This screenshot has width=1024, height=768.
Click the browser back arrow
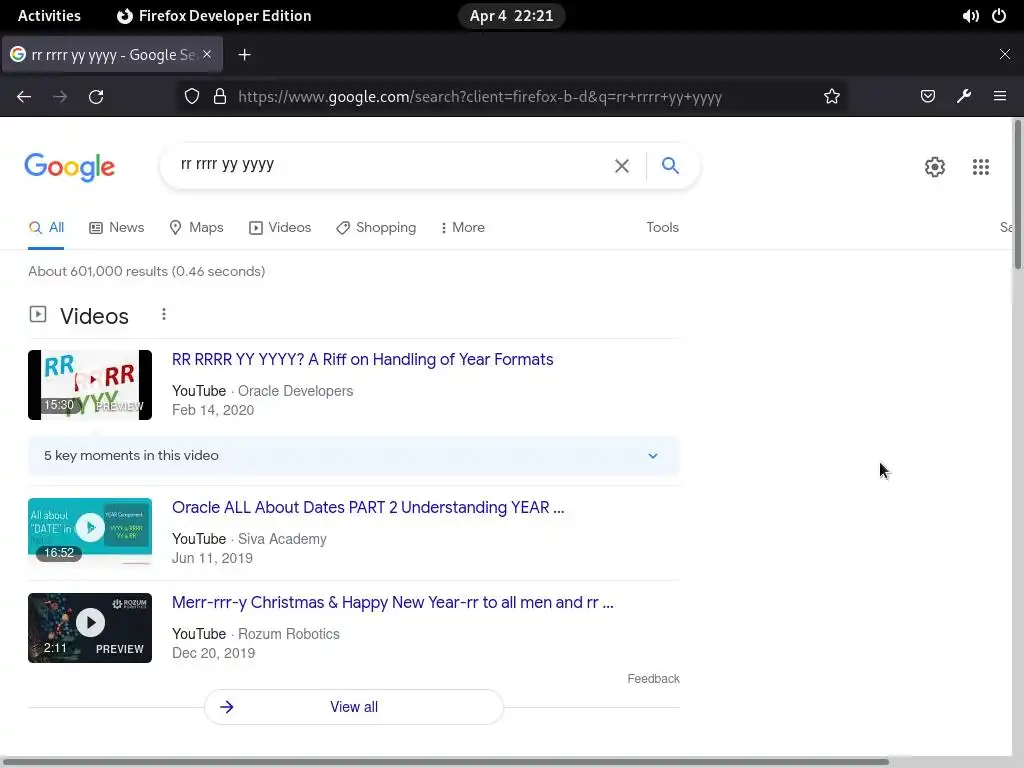24,97
